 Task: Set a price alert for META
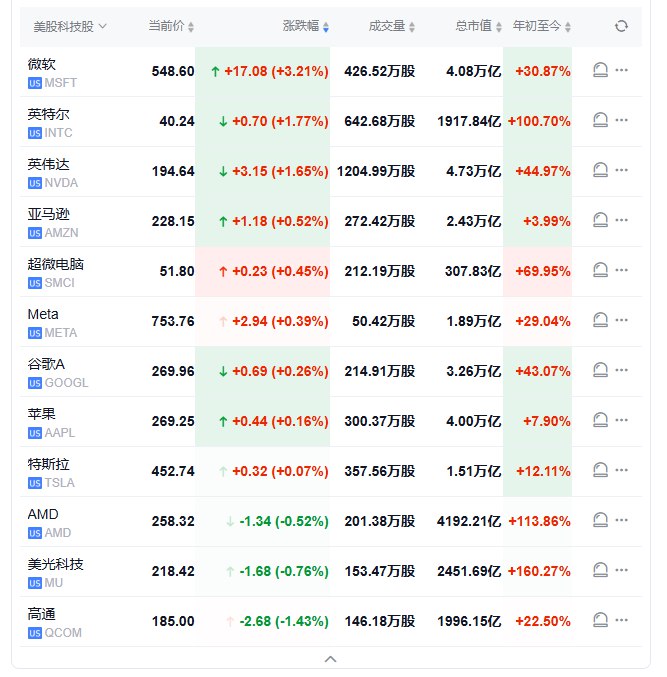coord(600,320)
